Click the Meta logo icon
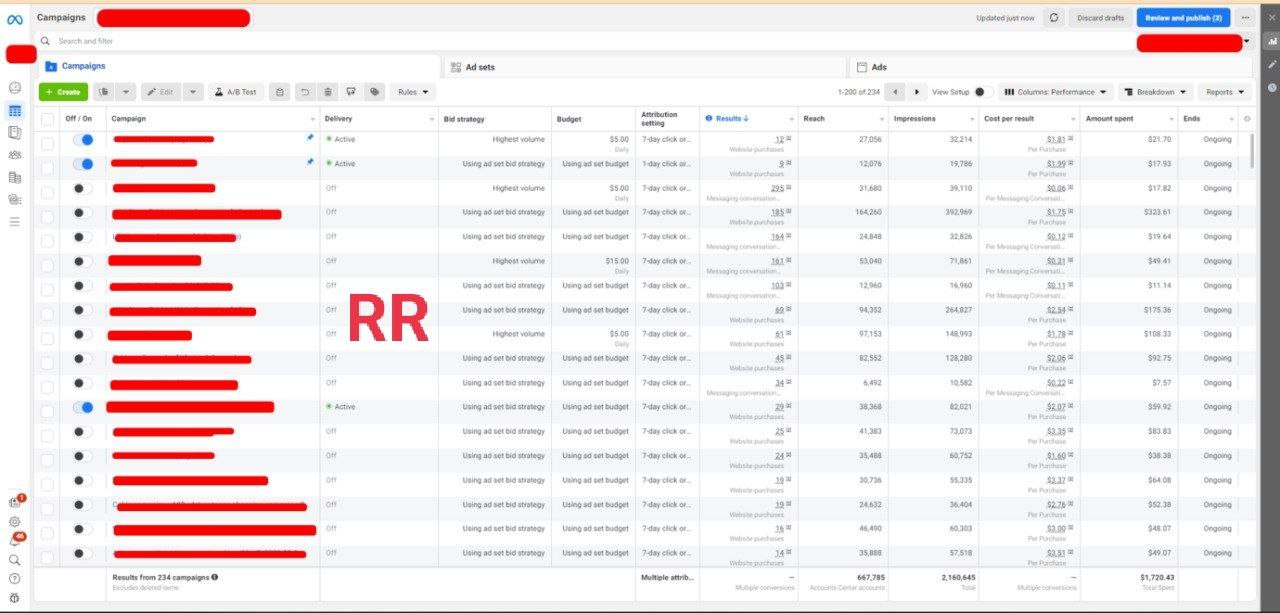Viewport: 1280px width, 613px height. [x=14, y=19]
